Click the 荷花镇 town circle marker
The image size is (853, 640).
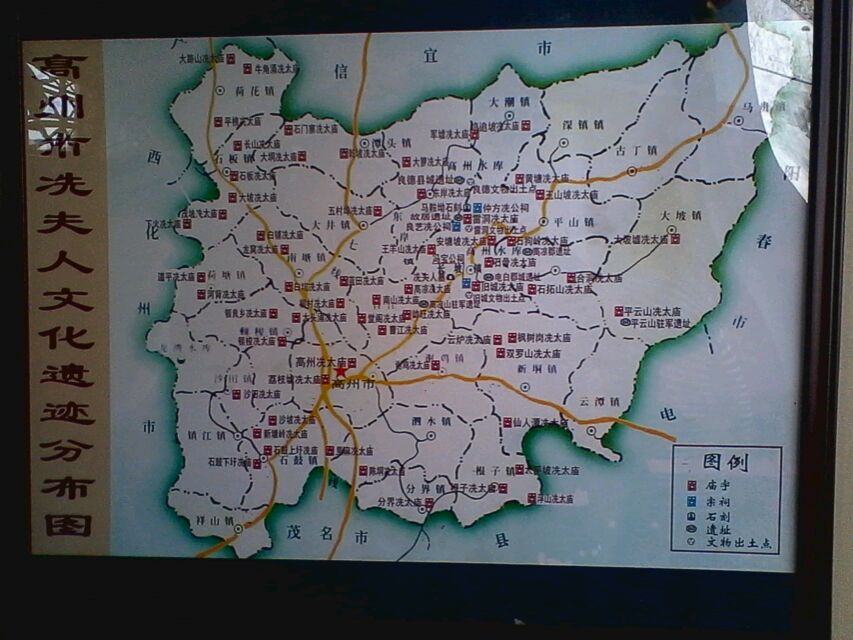(x=219, y=90)
